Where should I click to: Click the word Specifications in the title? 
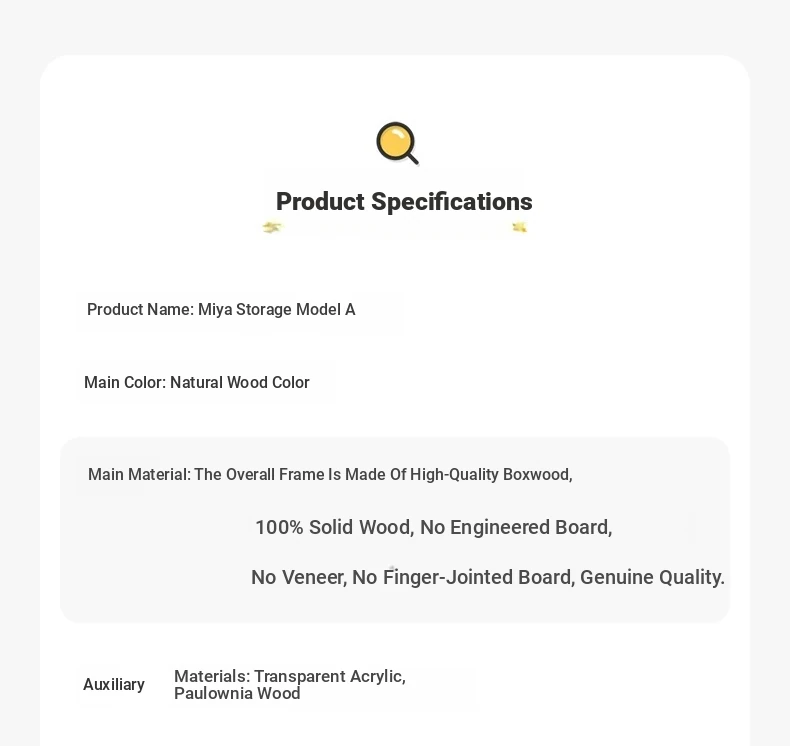click(x=452, y=201)
